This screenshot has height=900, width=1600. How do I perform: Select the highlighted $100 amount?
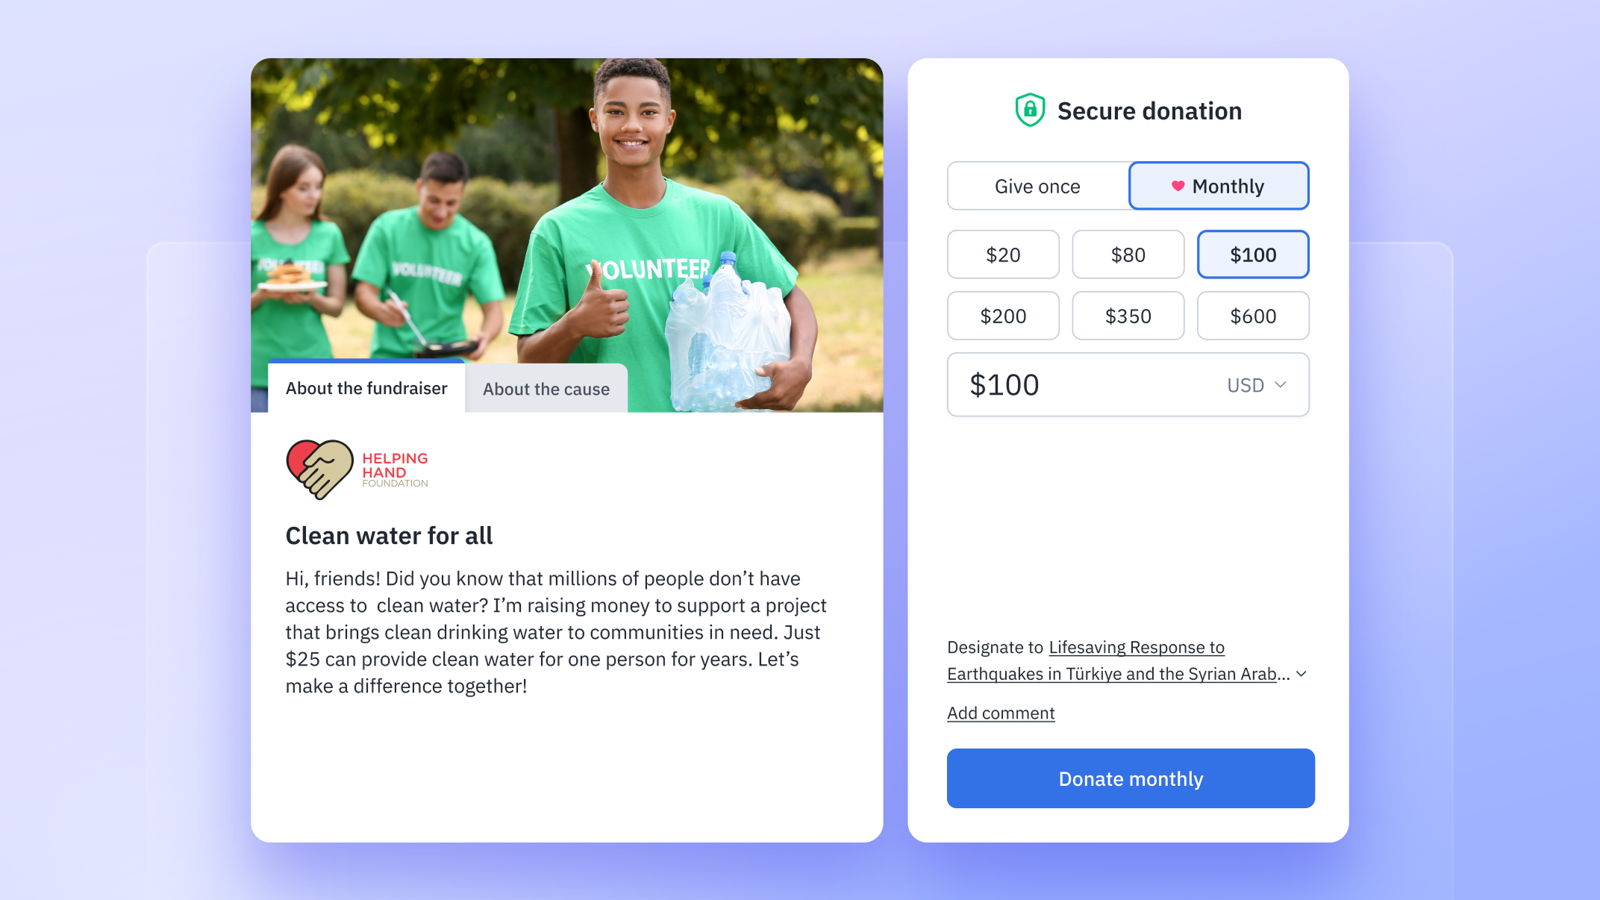tap(1253, 255)
